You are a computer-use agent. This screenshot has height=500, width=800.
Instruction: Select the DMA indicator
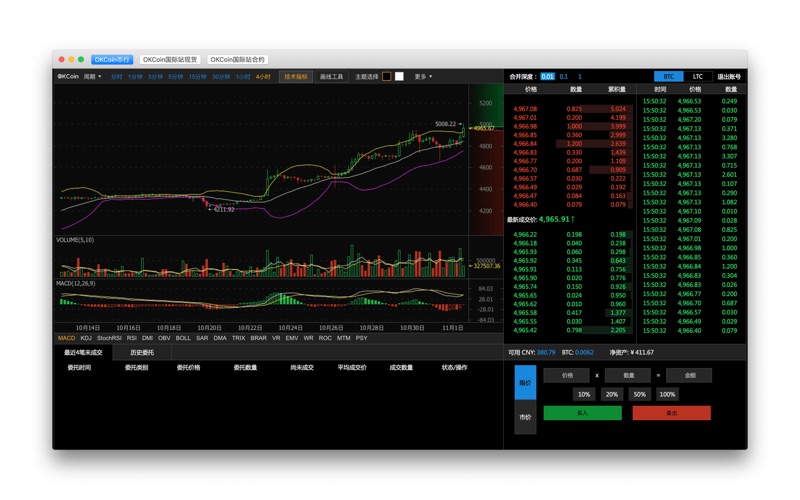[x=220, y=338]
